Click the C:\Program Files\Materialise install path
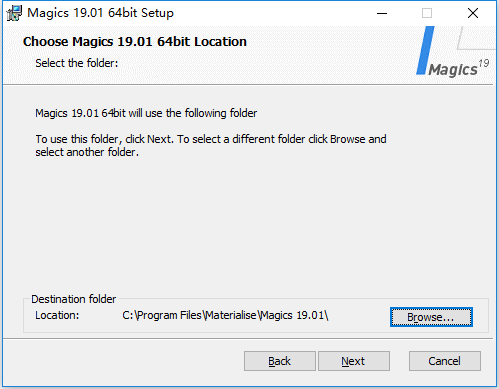 [225, 315]
